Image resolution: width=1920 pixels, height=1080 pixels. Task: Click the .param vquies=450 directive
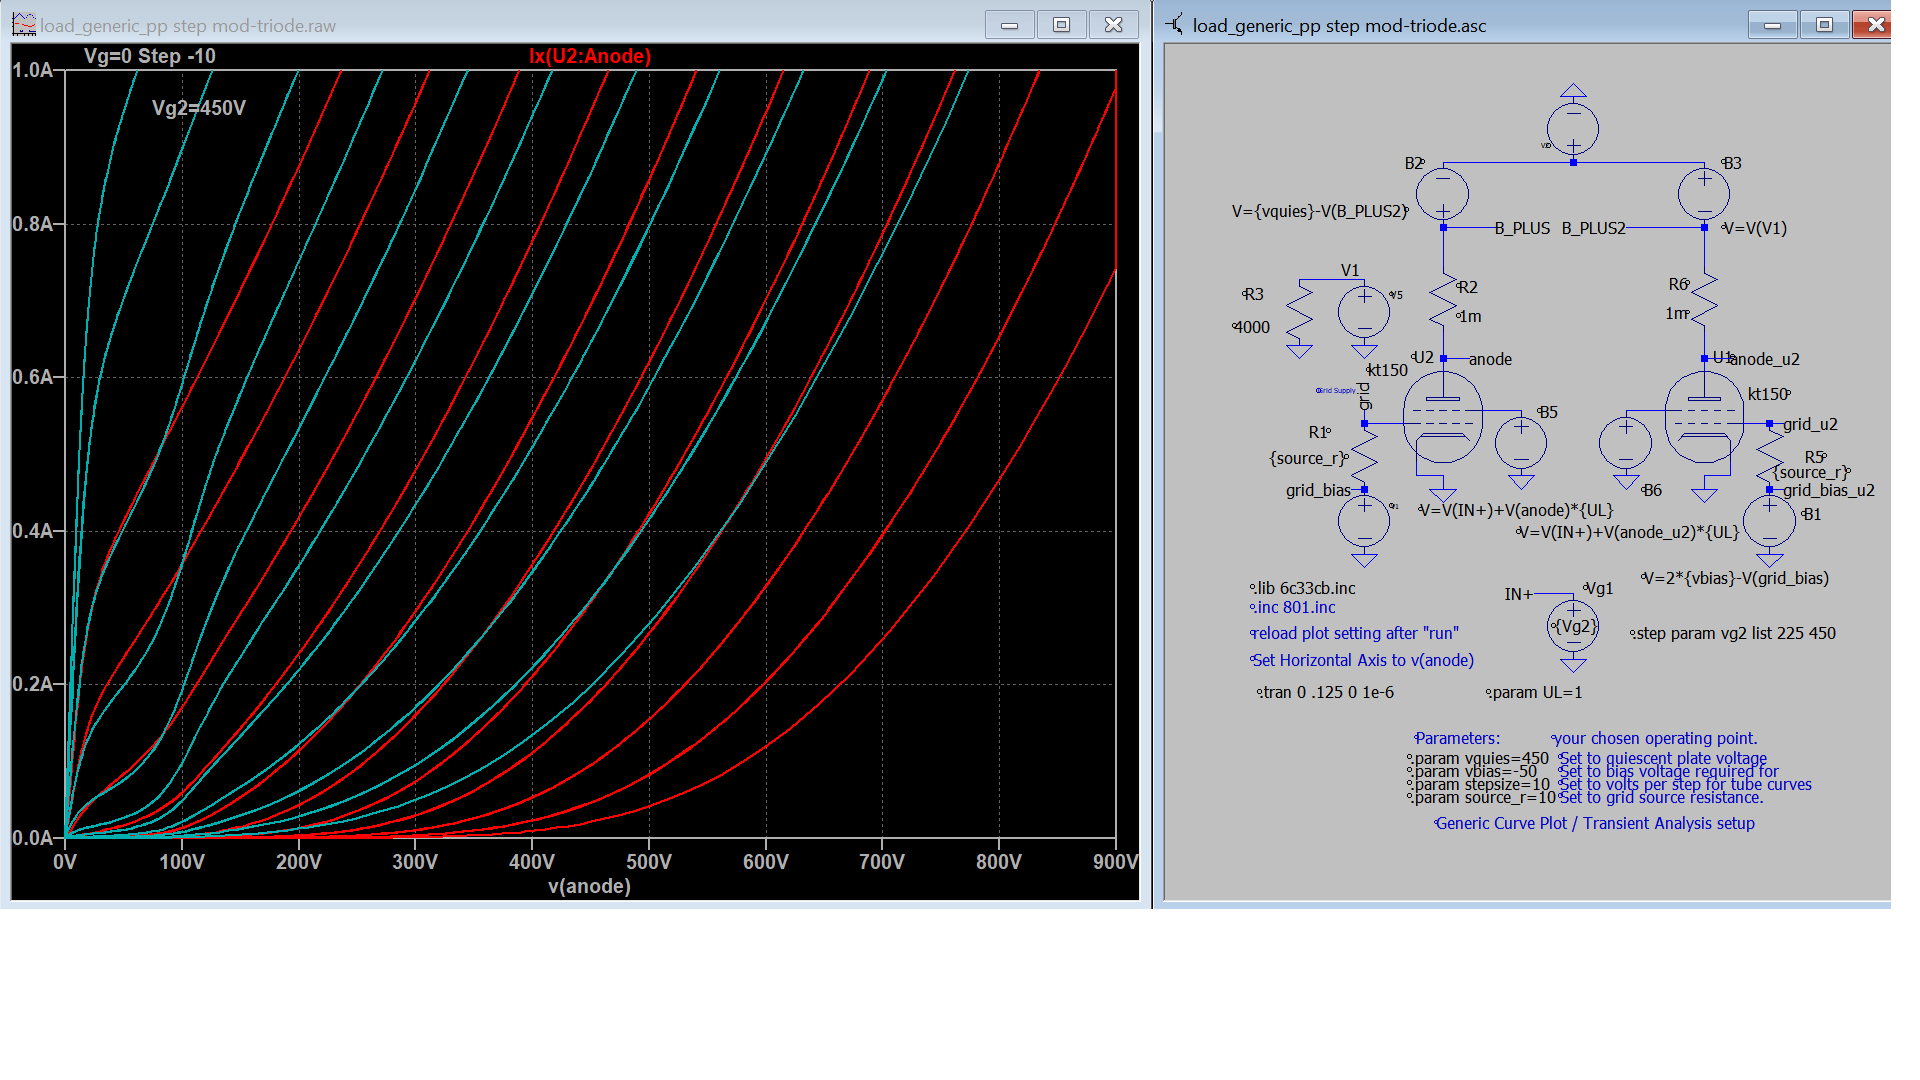(x=1478, y=758)
